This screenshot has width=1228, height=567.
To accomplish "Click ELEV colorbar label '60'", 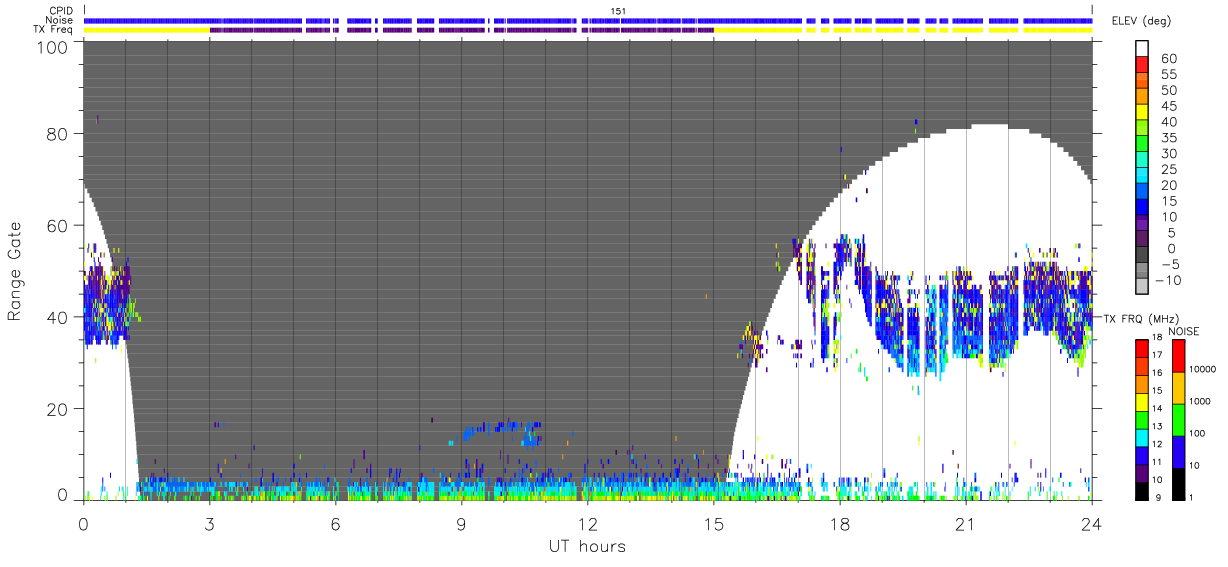I will 1167,59.
